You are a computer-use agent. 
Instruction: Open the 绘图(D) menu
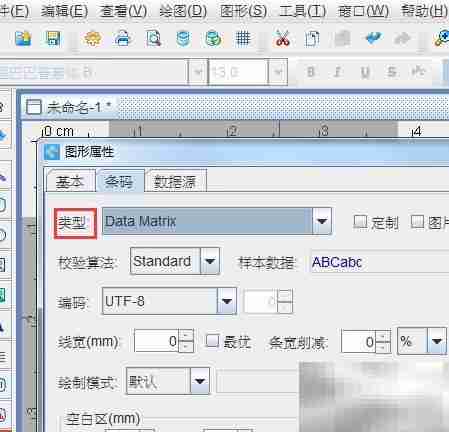click(183, 11)
